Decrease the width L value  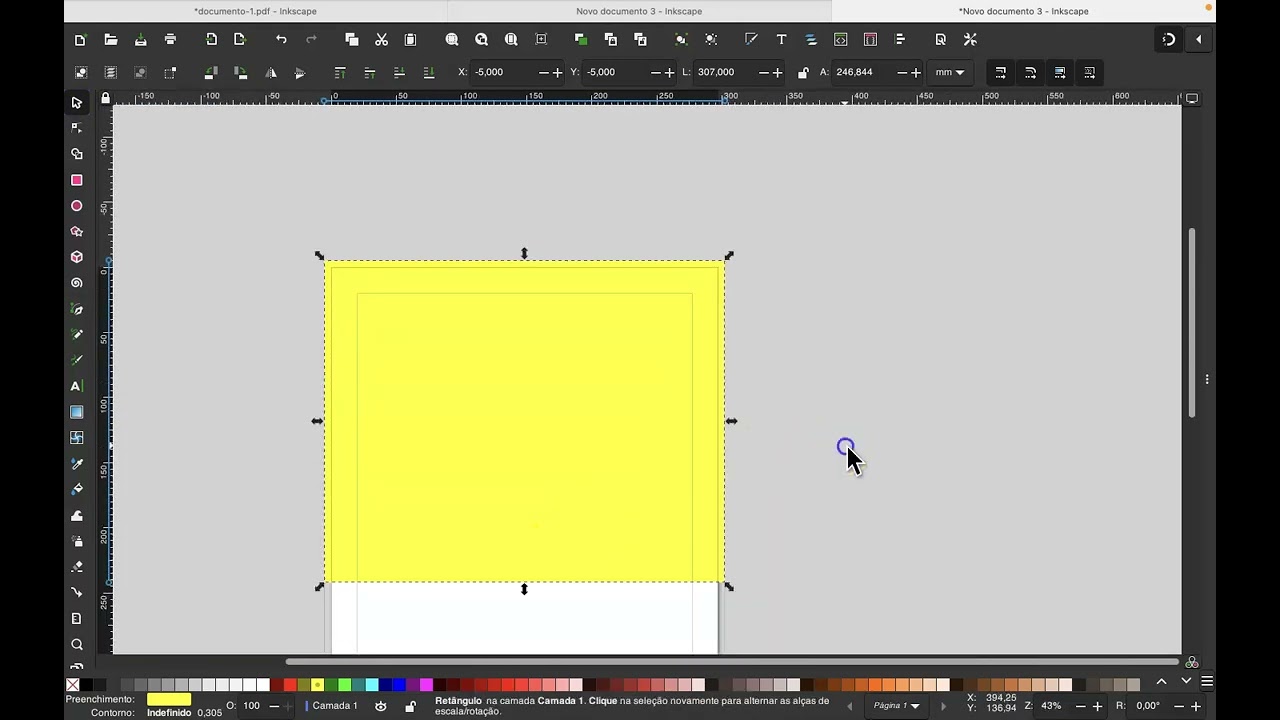point(763,73)
